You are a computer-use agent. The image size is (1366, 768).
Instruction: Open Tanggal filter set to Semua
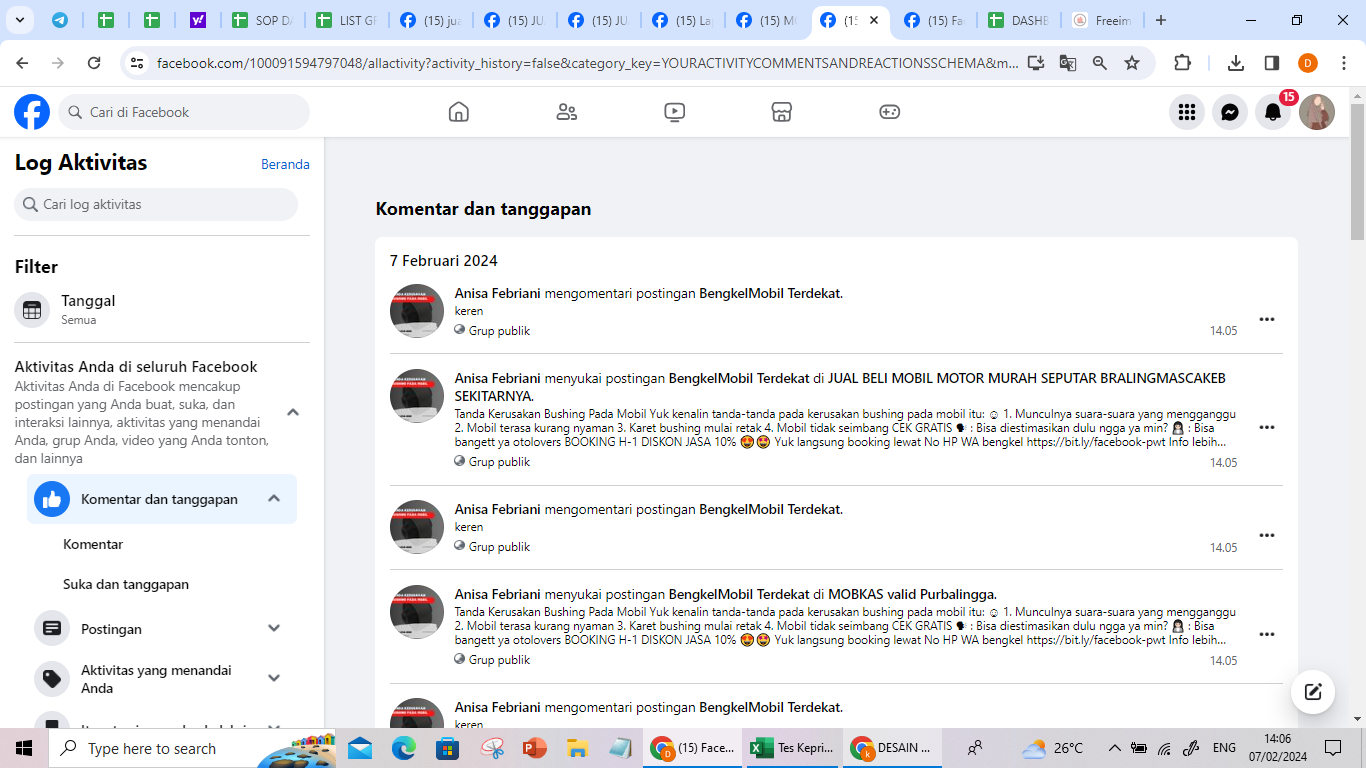[162, 310]
